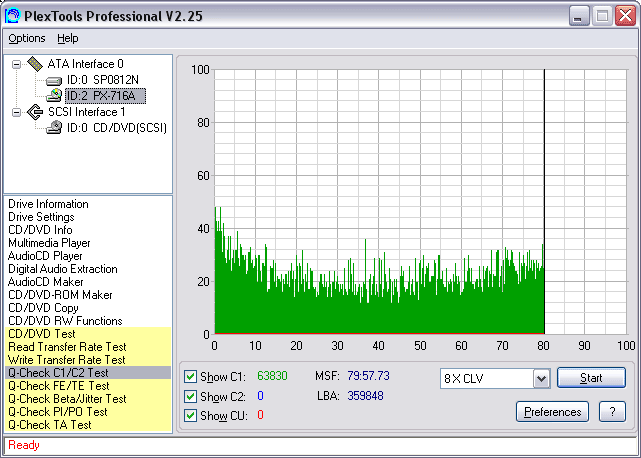Click the CU count value 0
This screenshot has height=458, width=641.
pyautogui.click(x=260, y=415)
